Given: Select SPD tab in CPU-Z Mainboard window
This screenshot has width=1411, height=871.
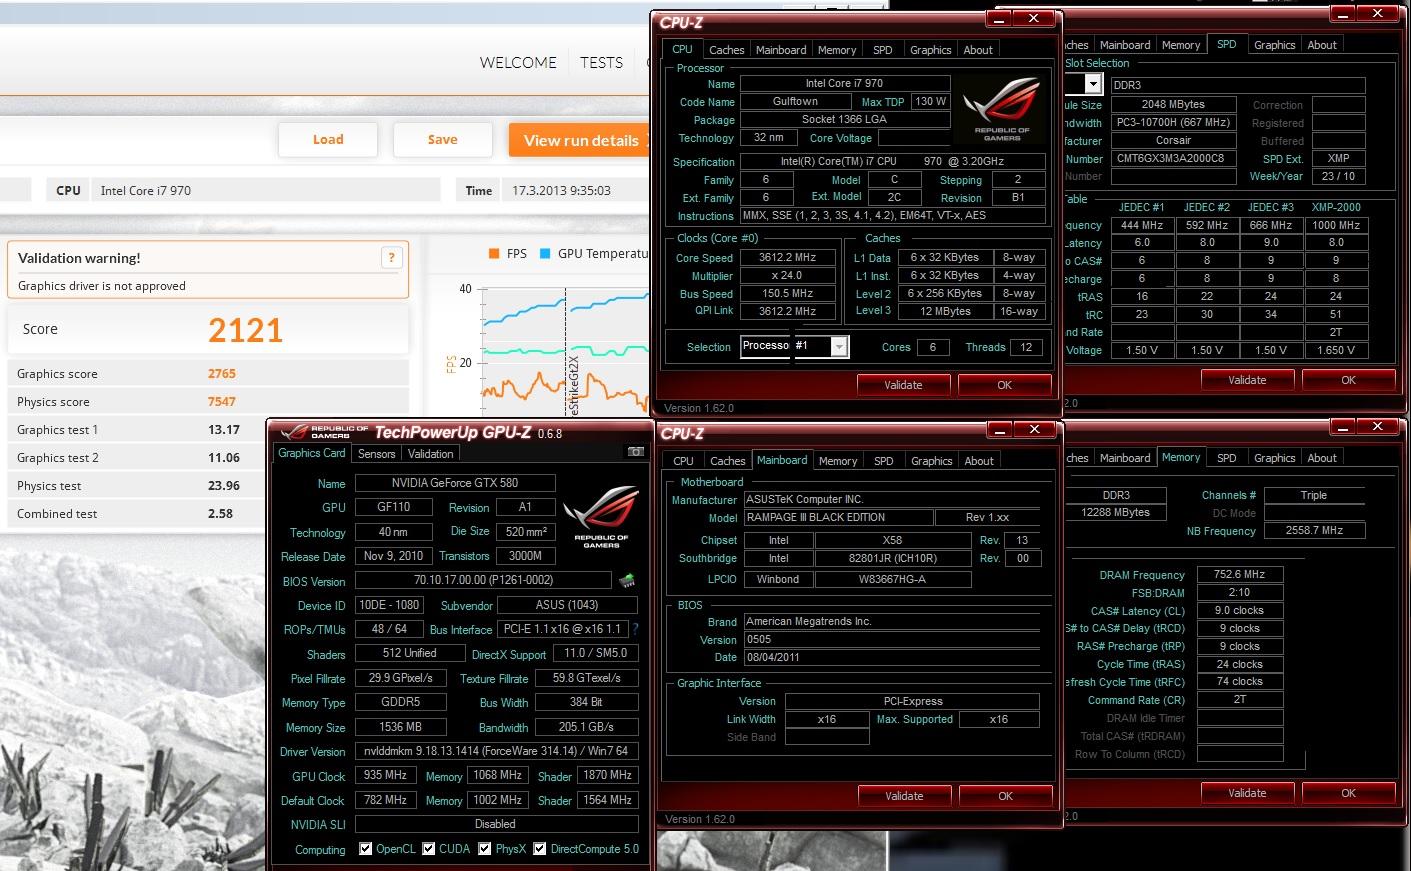Looking at the screenshot, I should [x=884, y=461].
